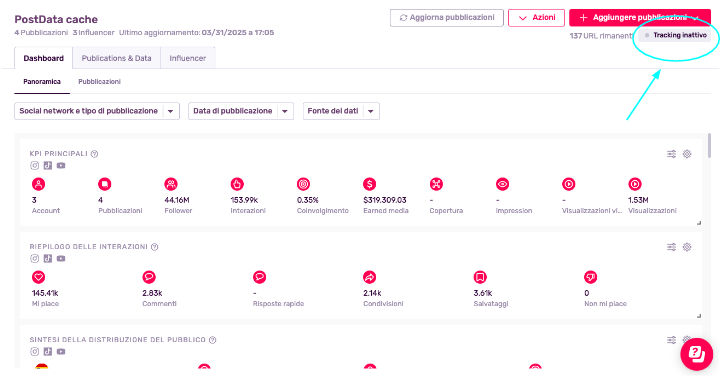Click TikTok icon under Riepilogo delle interazioni
The width and height of the screenshot is (726, 384).
coord(48,258)
